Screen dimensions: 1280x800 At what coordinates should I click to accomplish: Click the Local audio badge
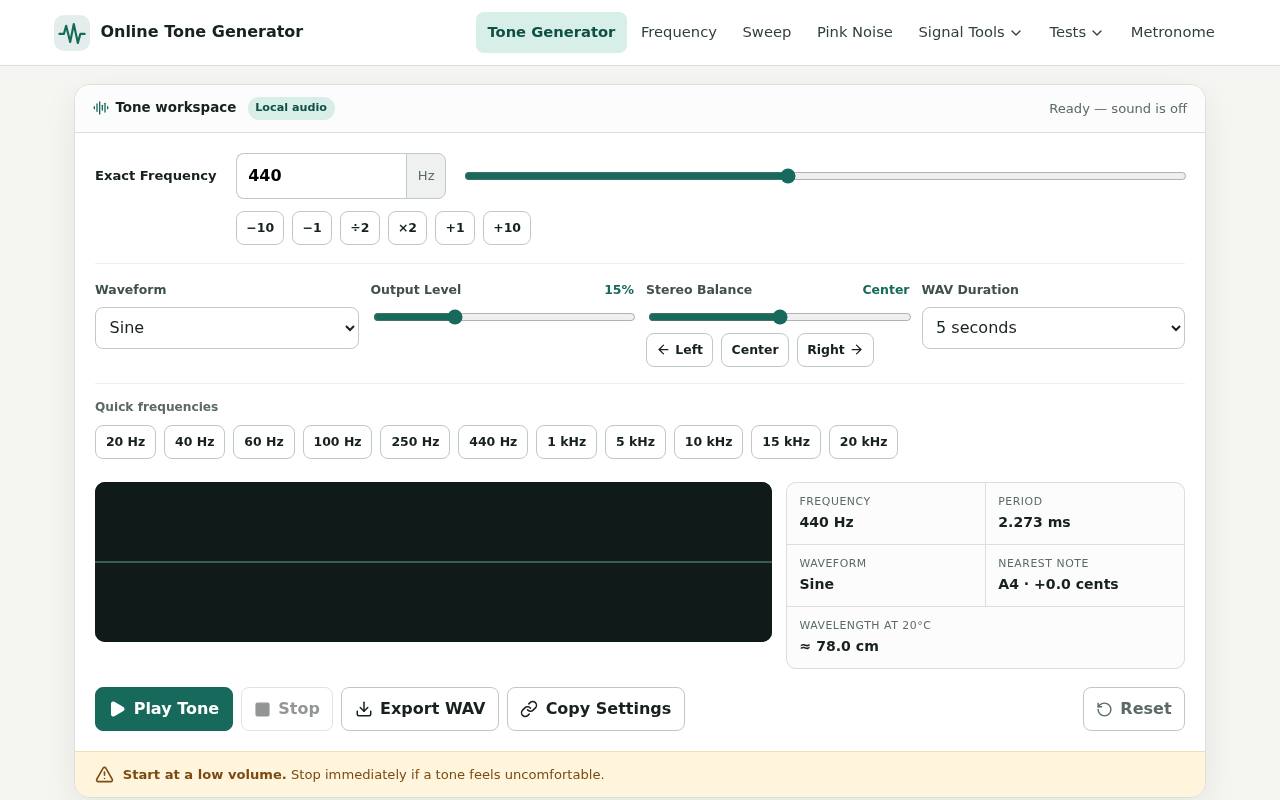pos(291,108)
